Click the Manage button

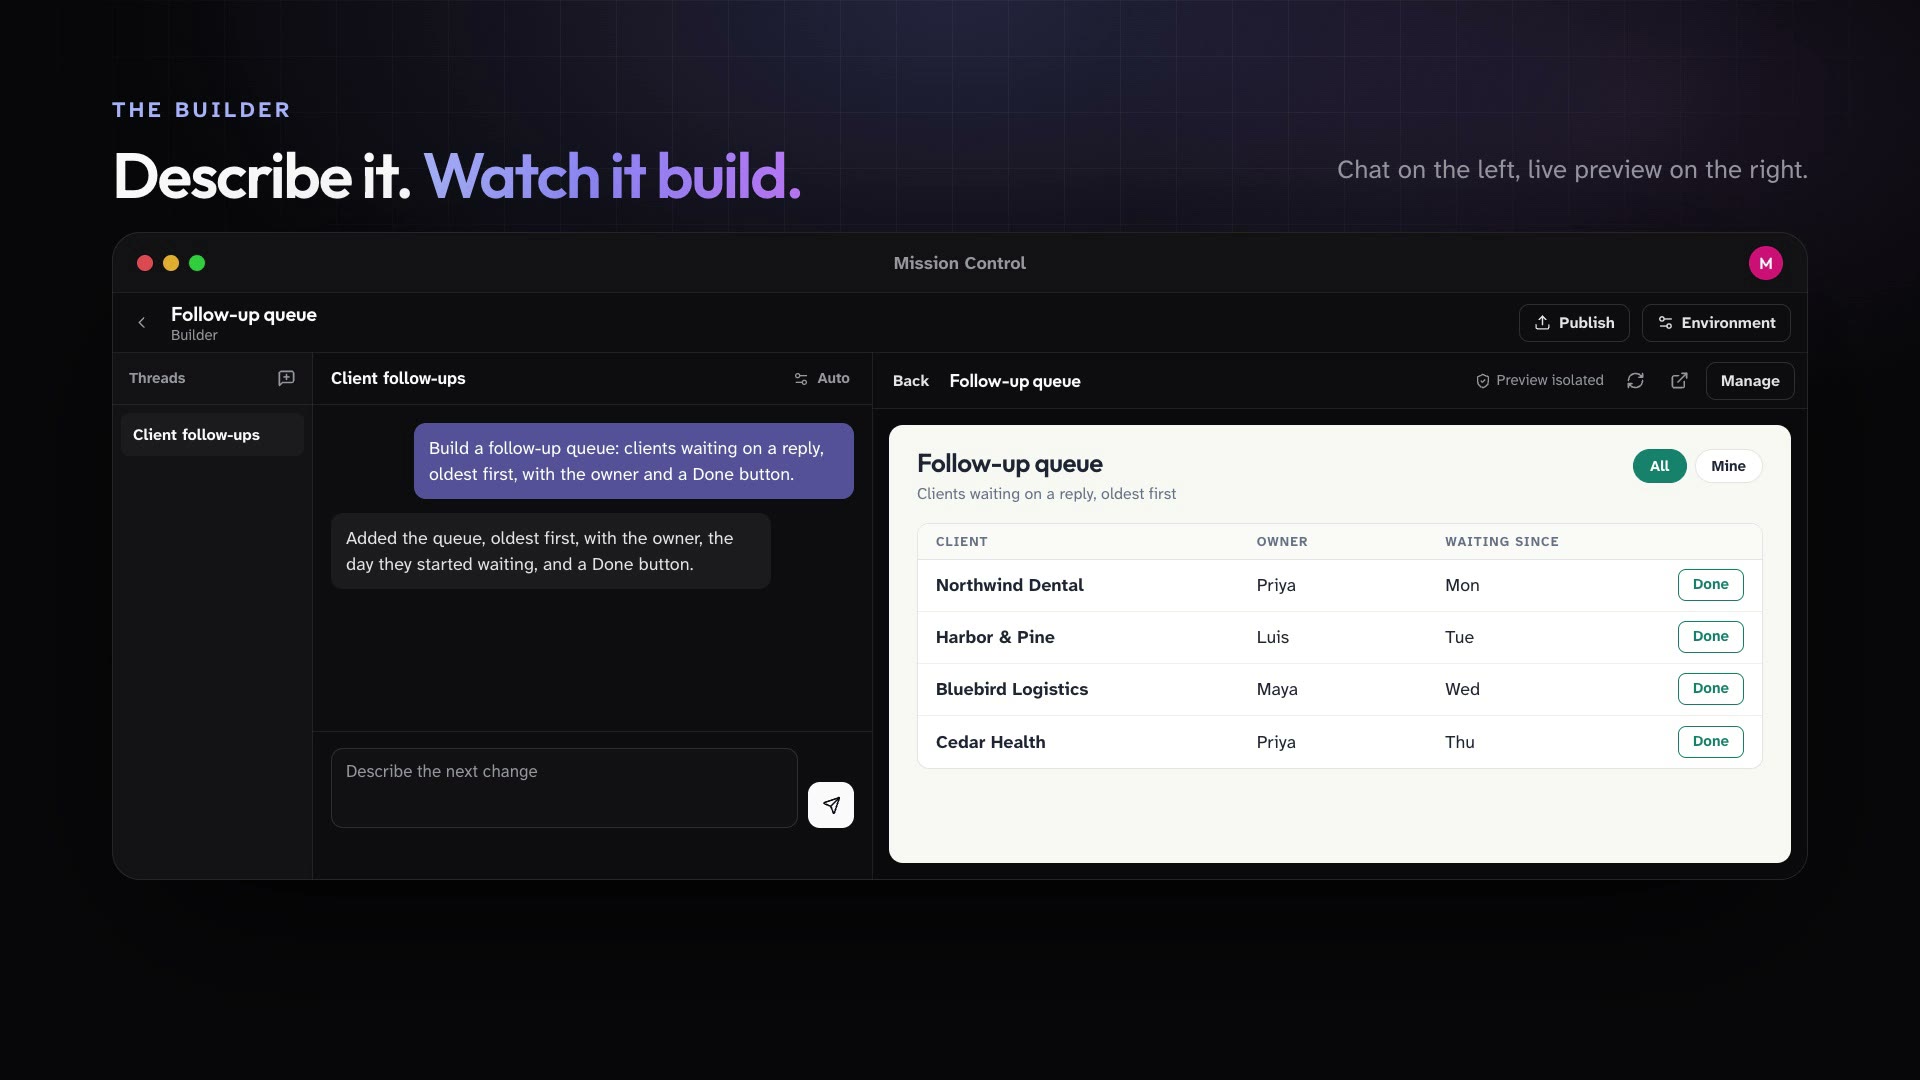(x=1750, y=380)
